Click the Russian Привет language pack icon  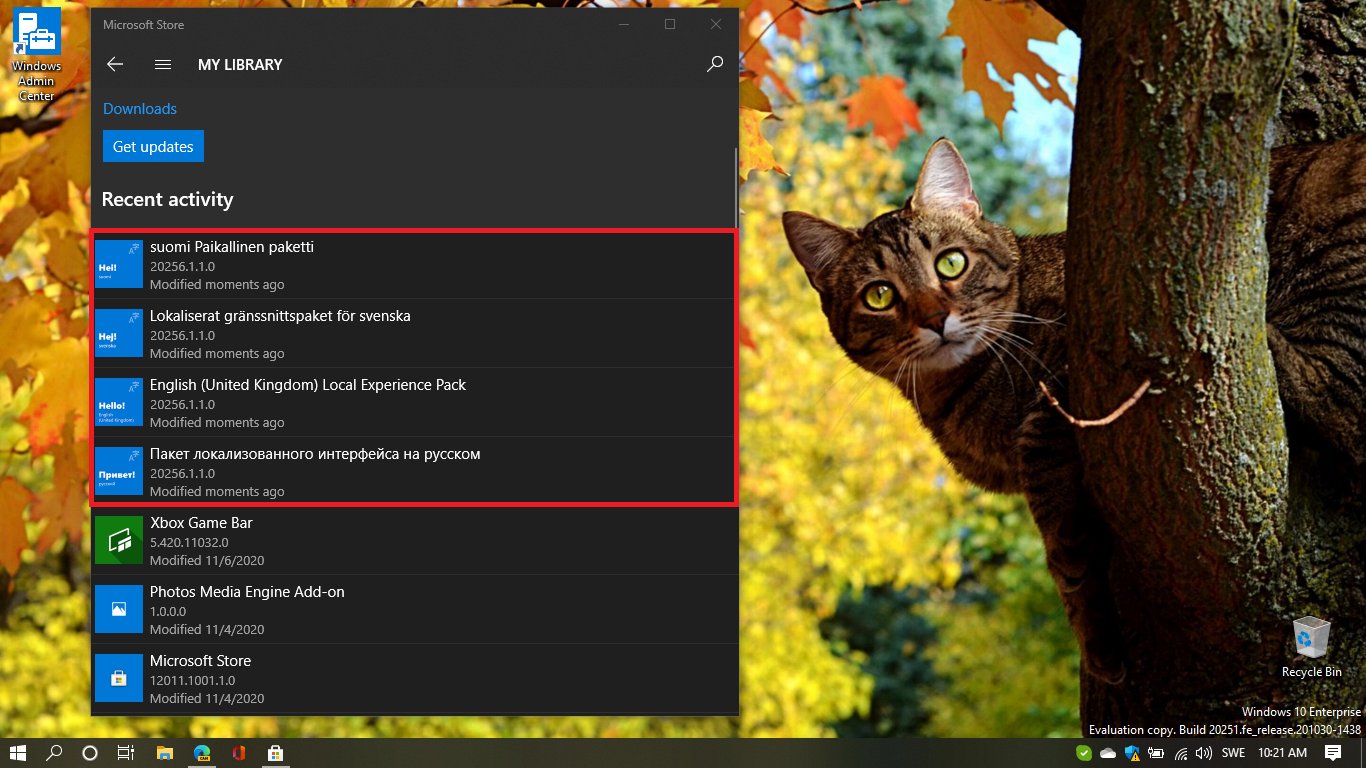point(119,471)
